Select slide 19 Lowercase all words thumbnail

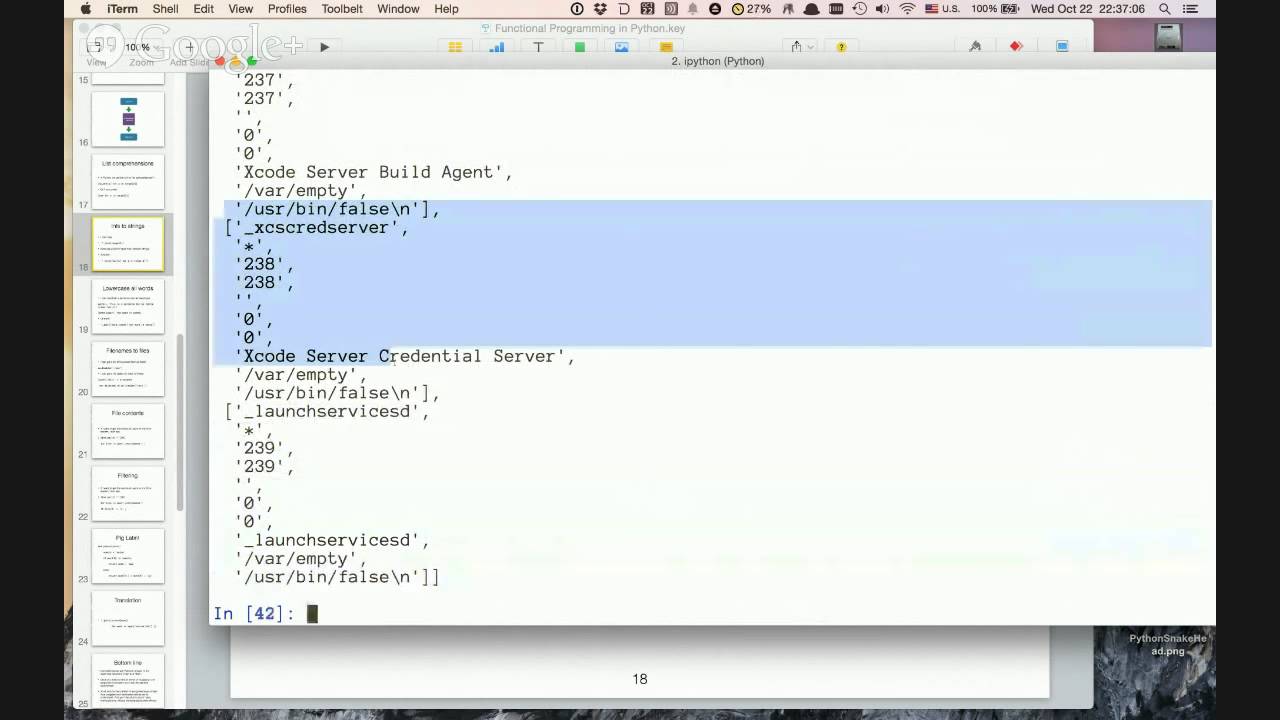click(x=128, y=306)
